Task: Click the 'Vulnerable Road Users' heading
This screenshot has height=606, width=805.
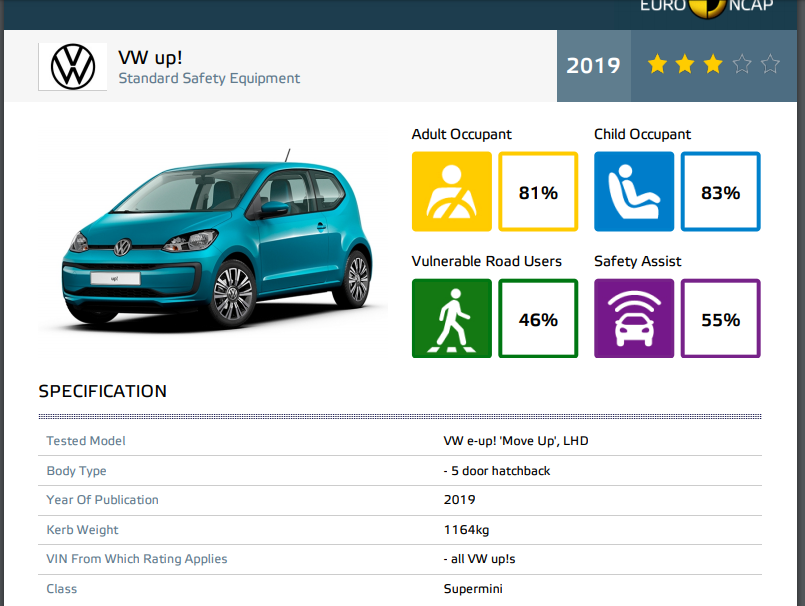Action: [486, 261]
